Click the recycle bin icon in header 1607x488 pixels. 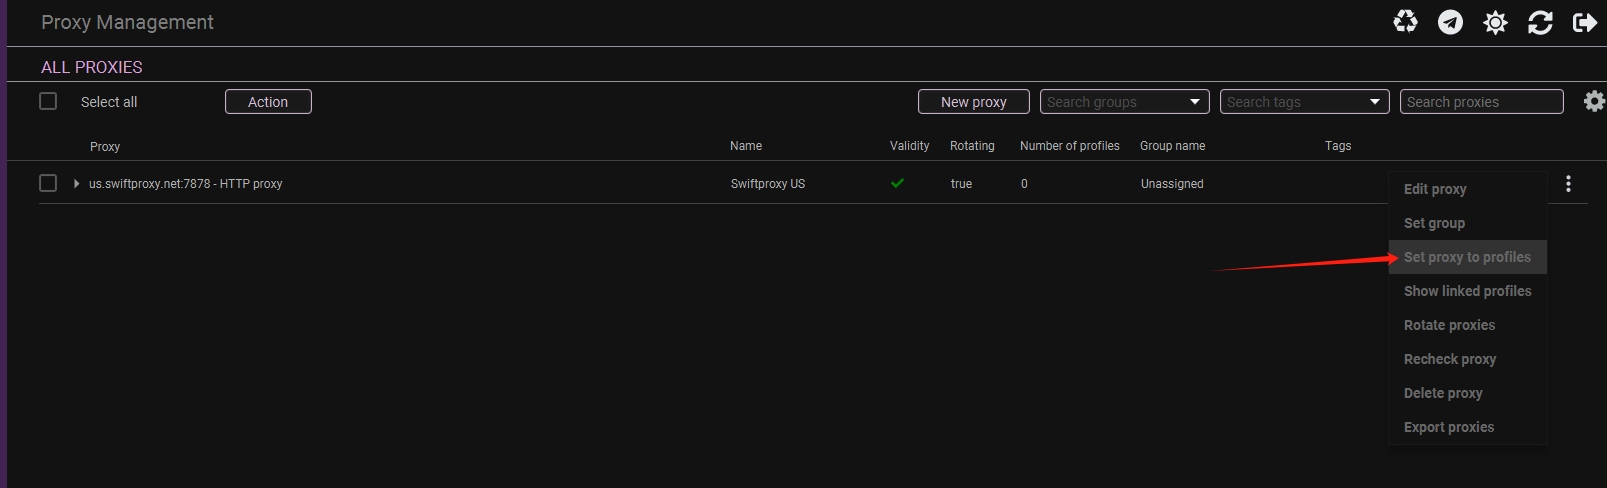point(1405,22)
